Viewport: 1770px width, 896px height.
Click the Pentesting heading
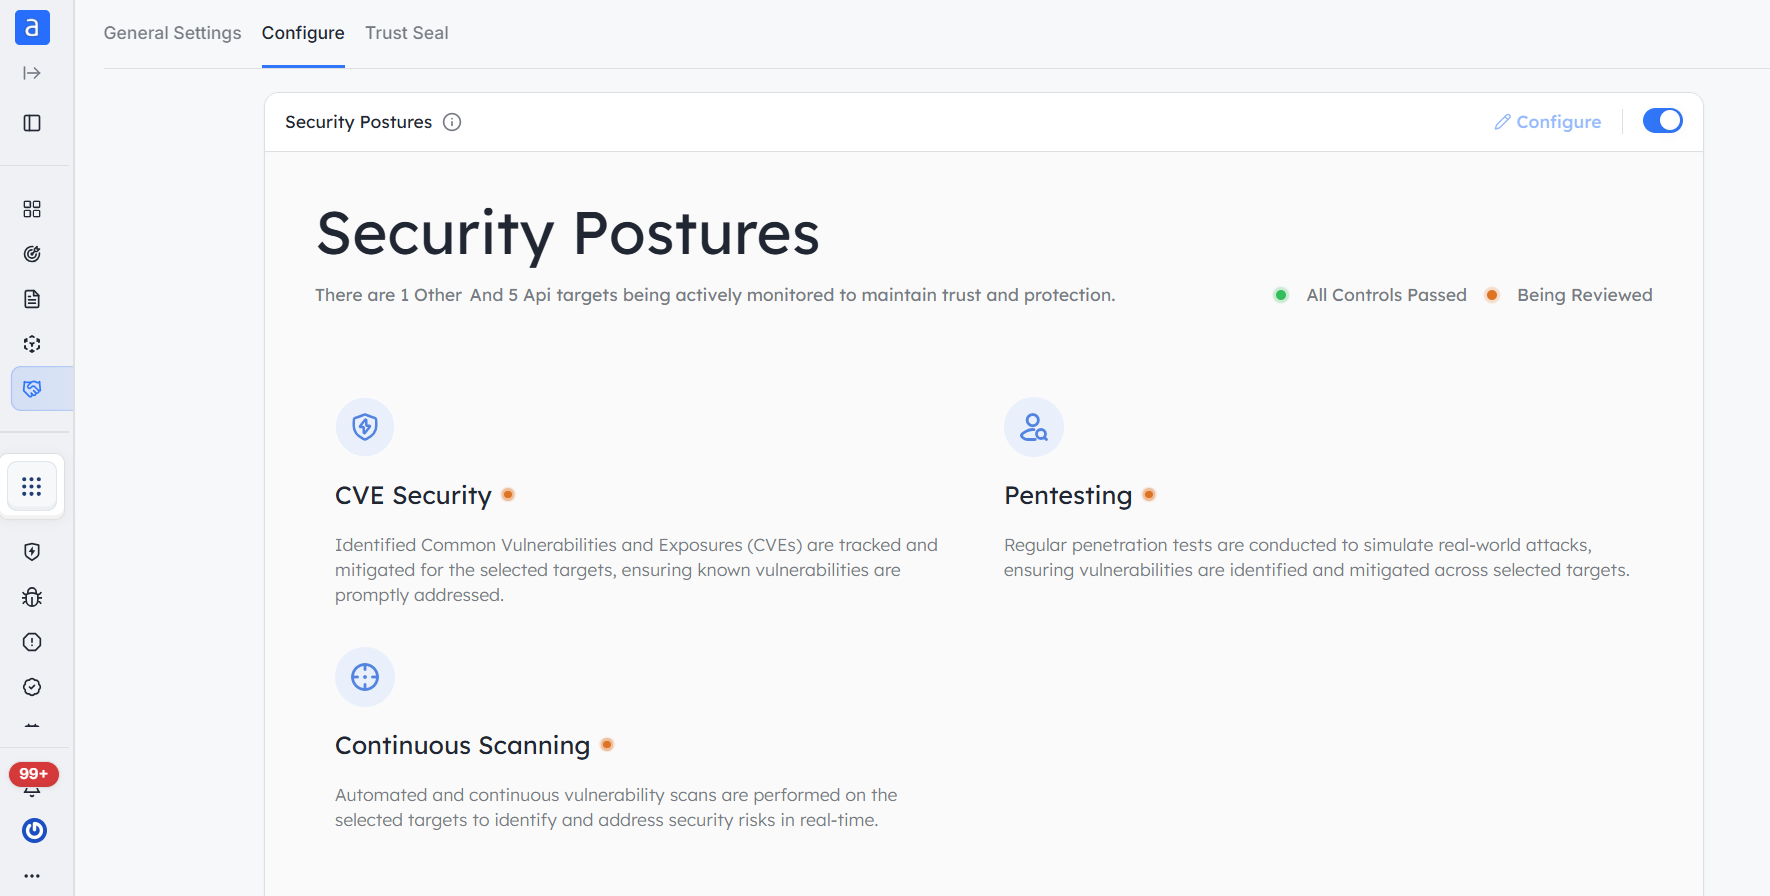[1068, 495]
